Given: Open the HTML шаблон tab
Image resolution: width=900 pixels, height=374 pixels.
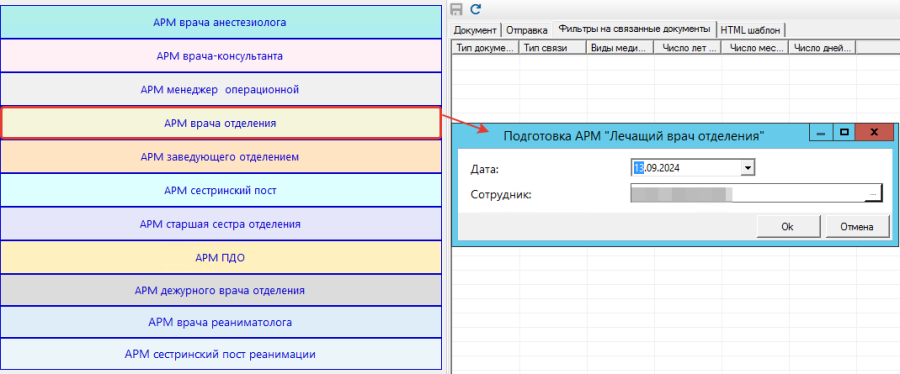Looking at the screenshot, I should pos(751,30).
